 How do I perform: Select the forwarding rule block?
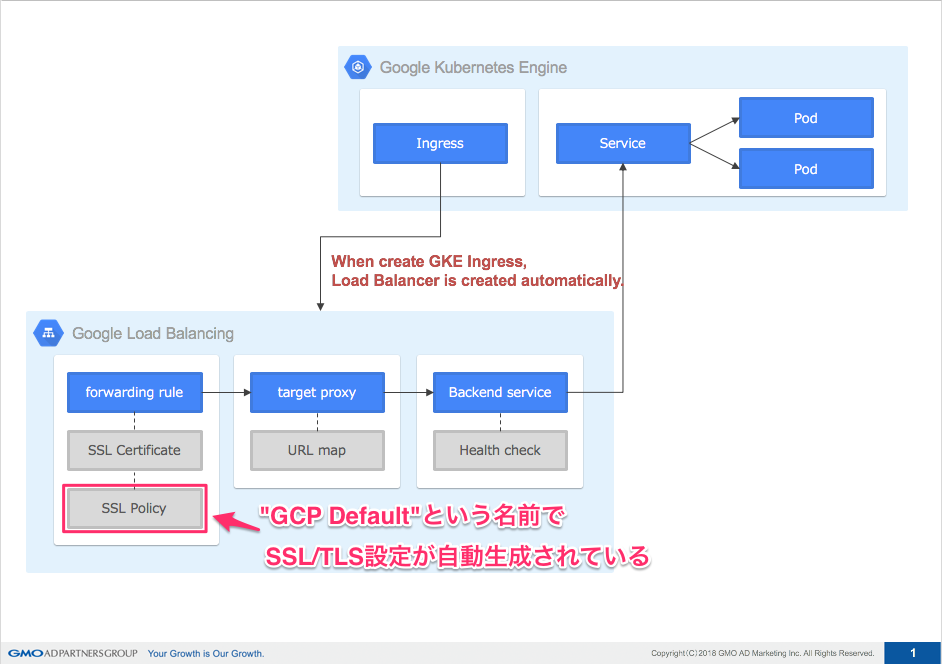click(134, 392)
